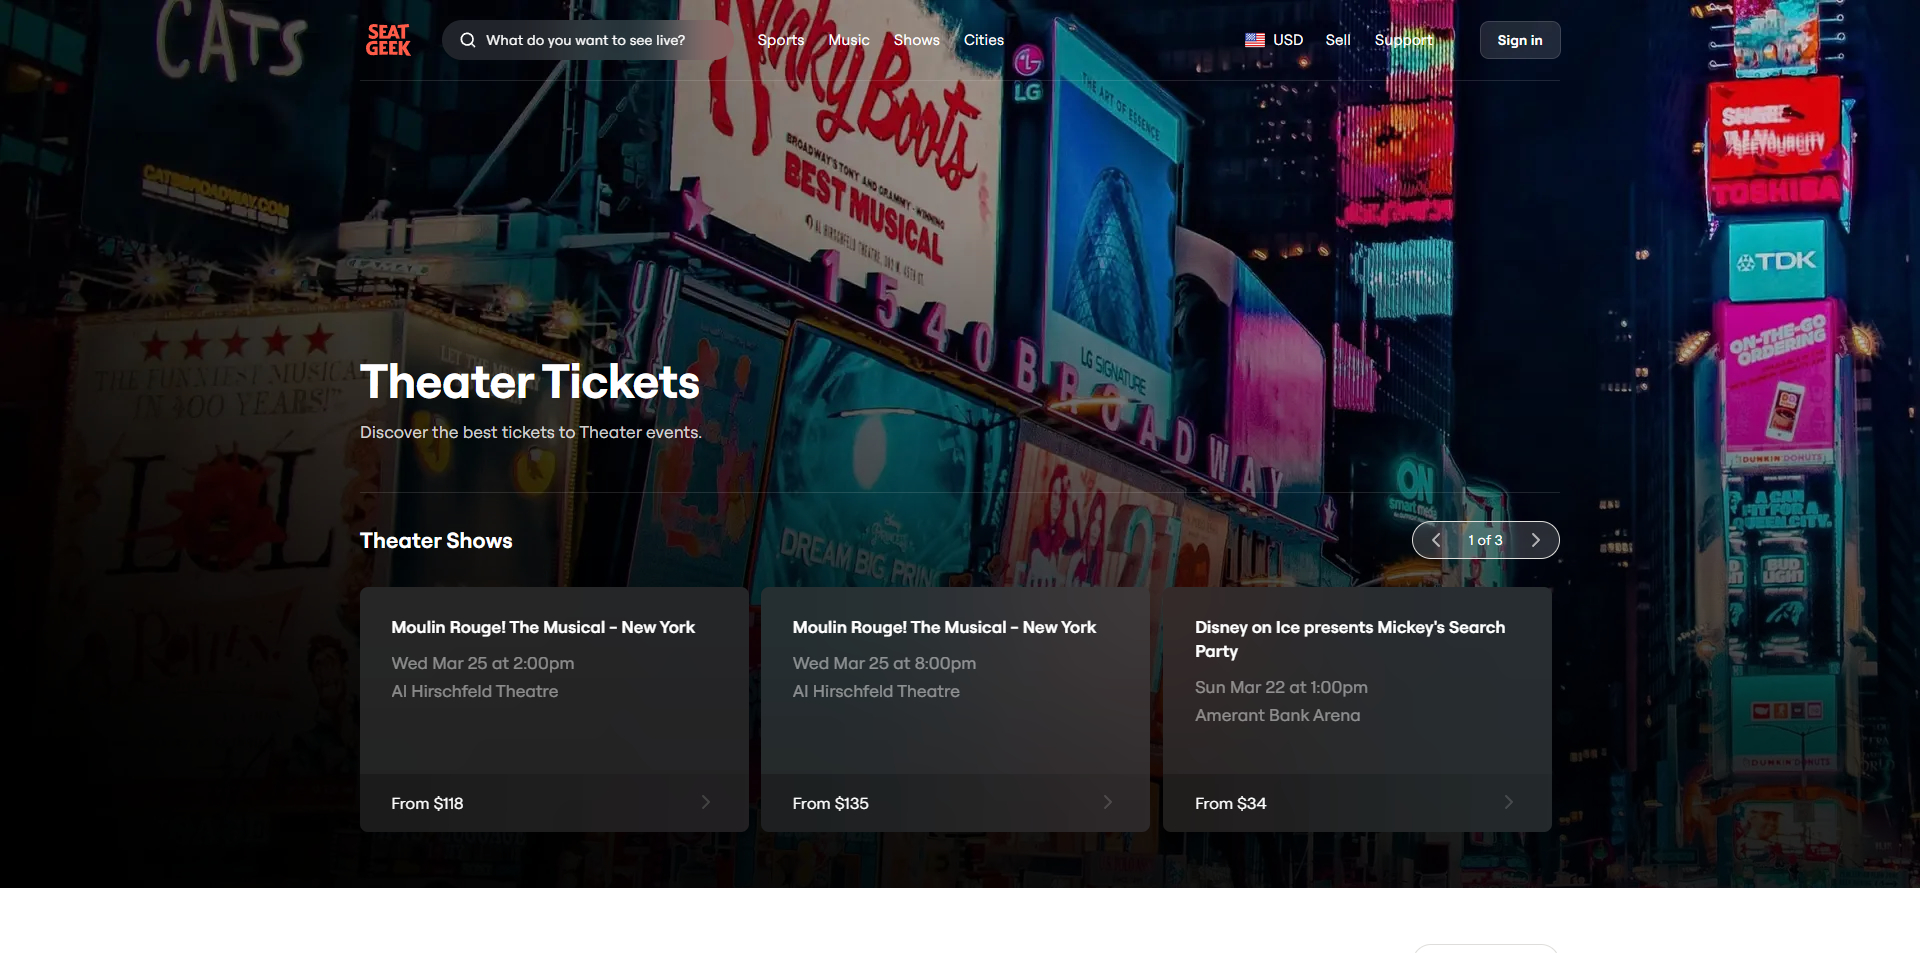Screen dimensions: 1920x953
Task: Click the 1 of 3 pagination indicator
Action: pos(1485,539)
